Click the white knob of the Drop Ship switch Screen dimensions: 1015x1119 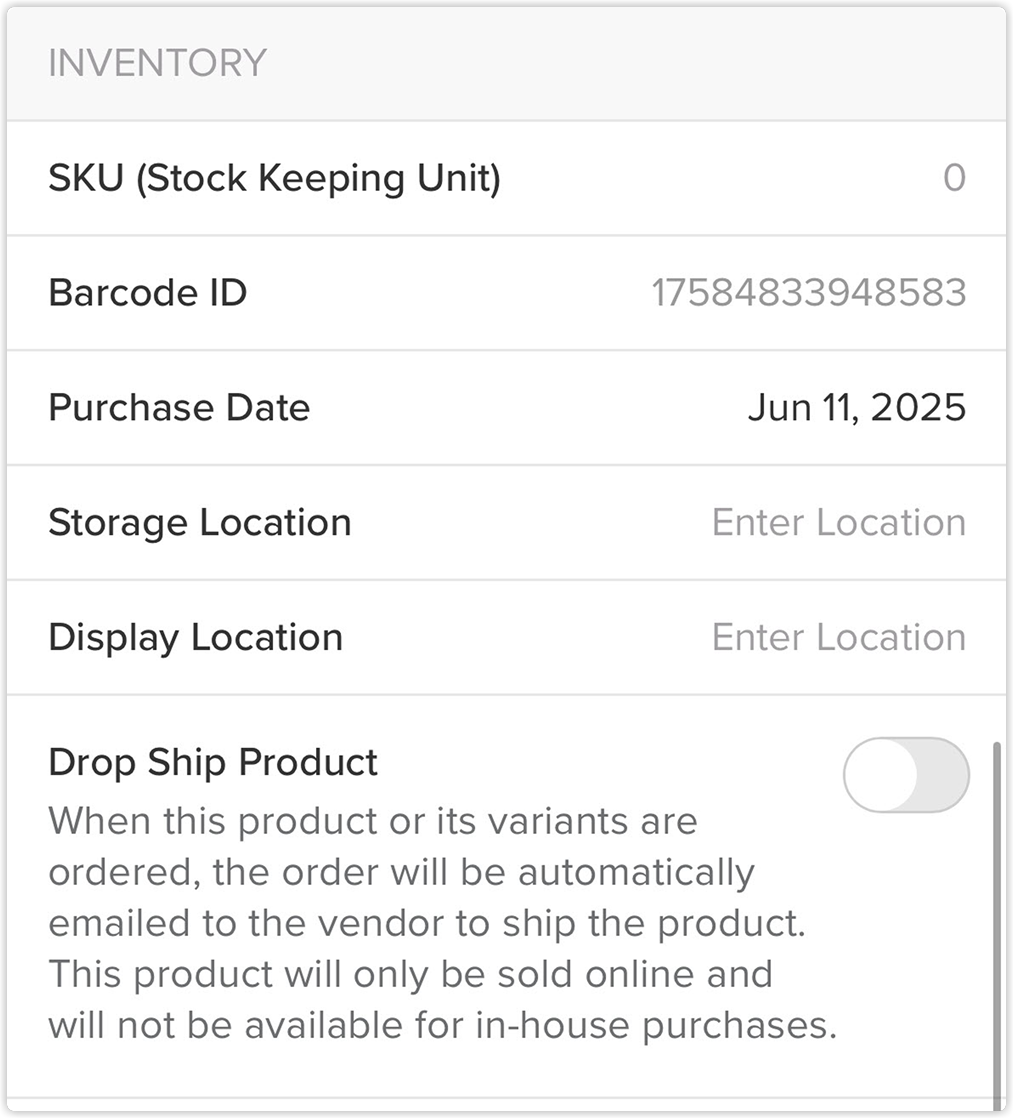[x=882, y=775]
